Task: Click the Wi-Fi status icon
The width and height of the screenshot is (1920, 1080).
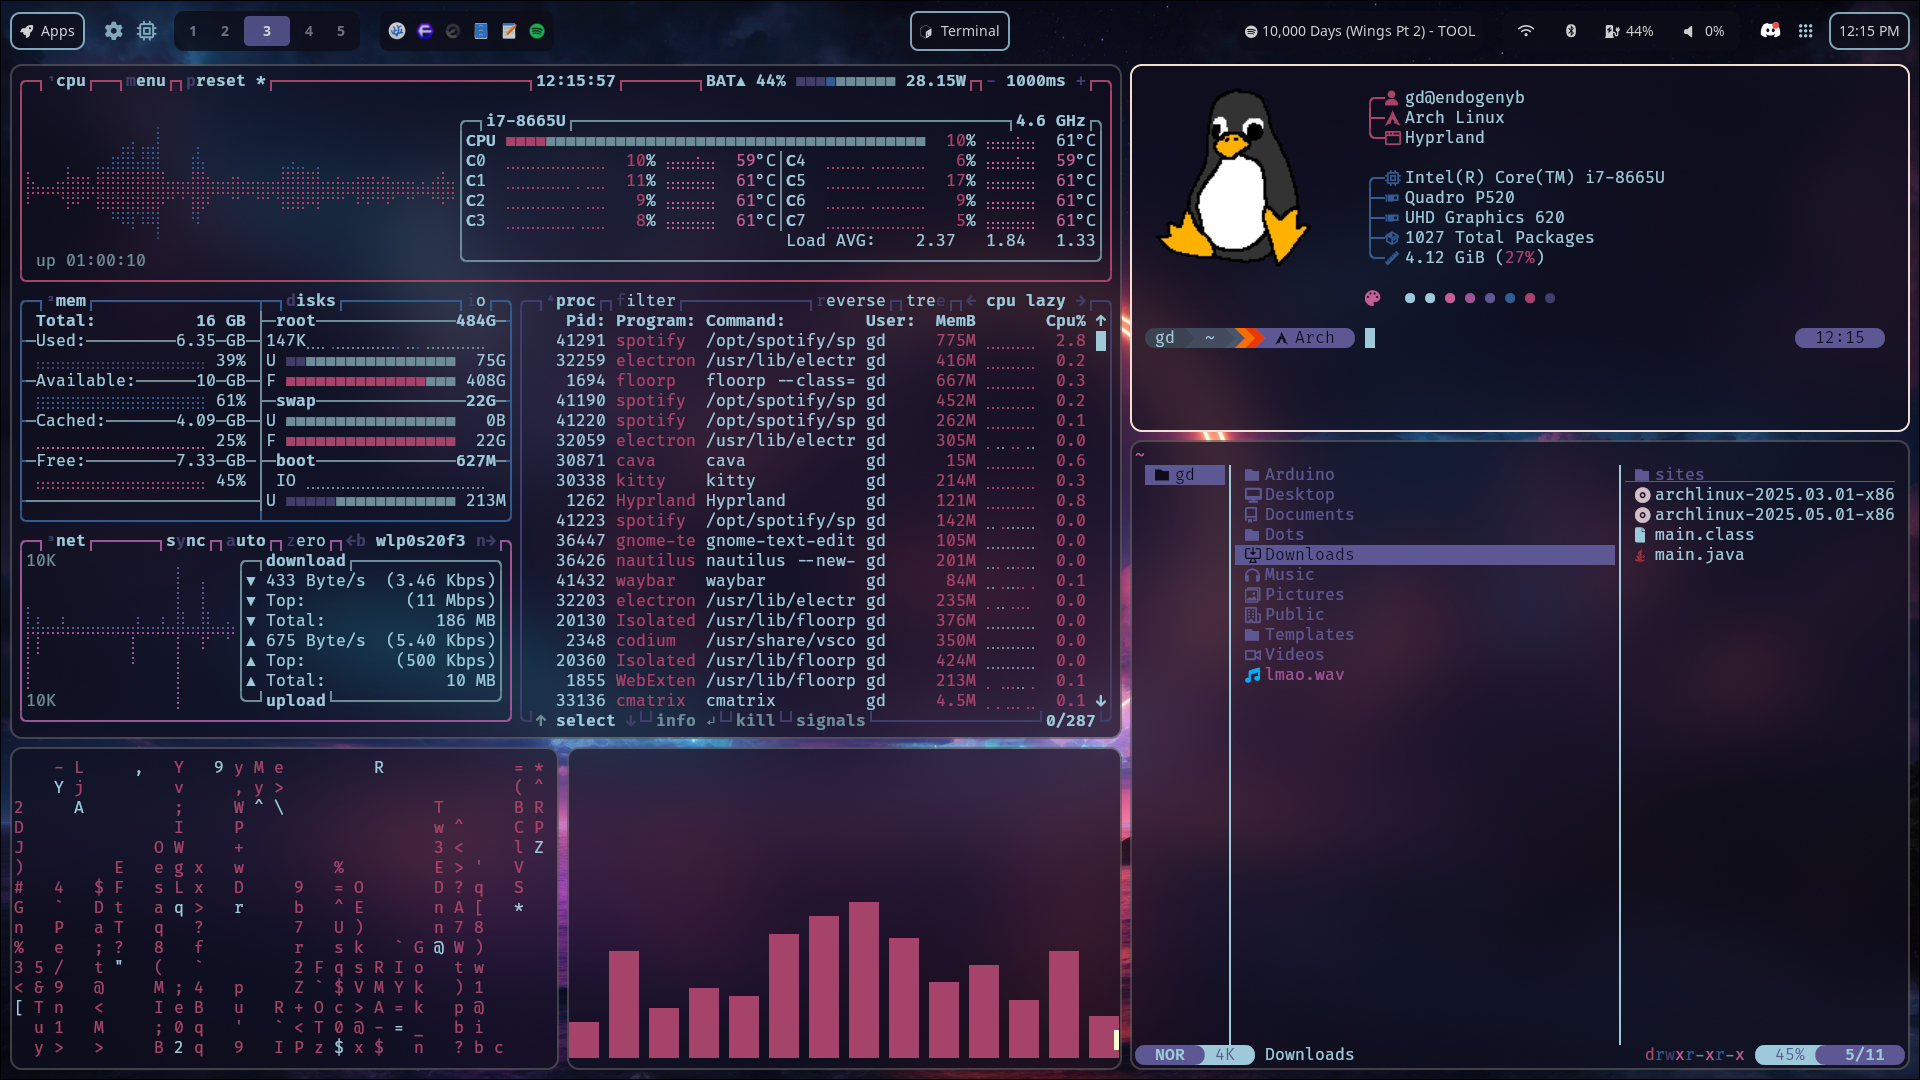Action: point(1526,31)
